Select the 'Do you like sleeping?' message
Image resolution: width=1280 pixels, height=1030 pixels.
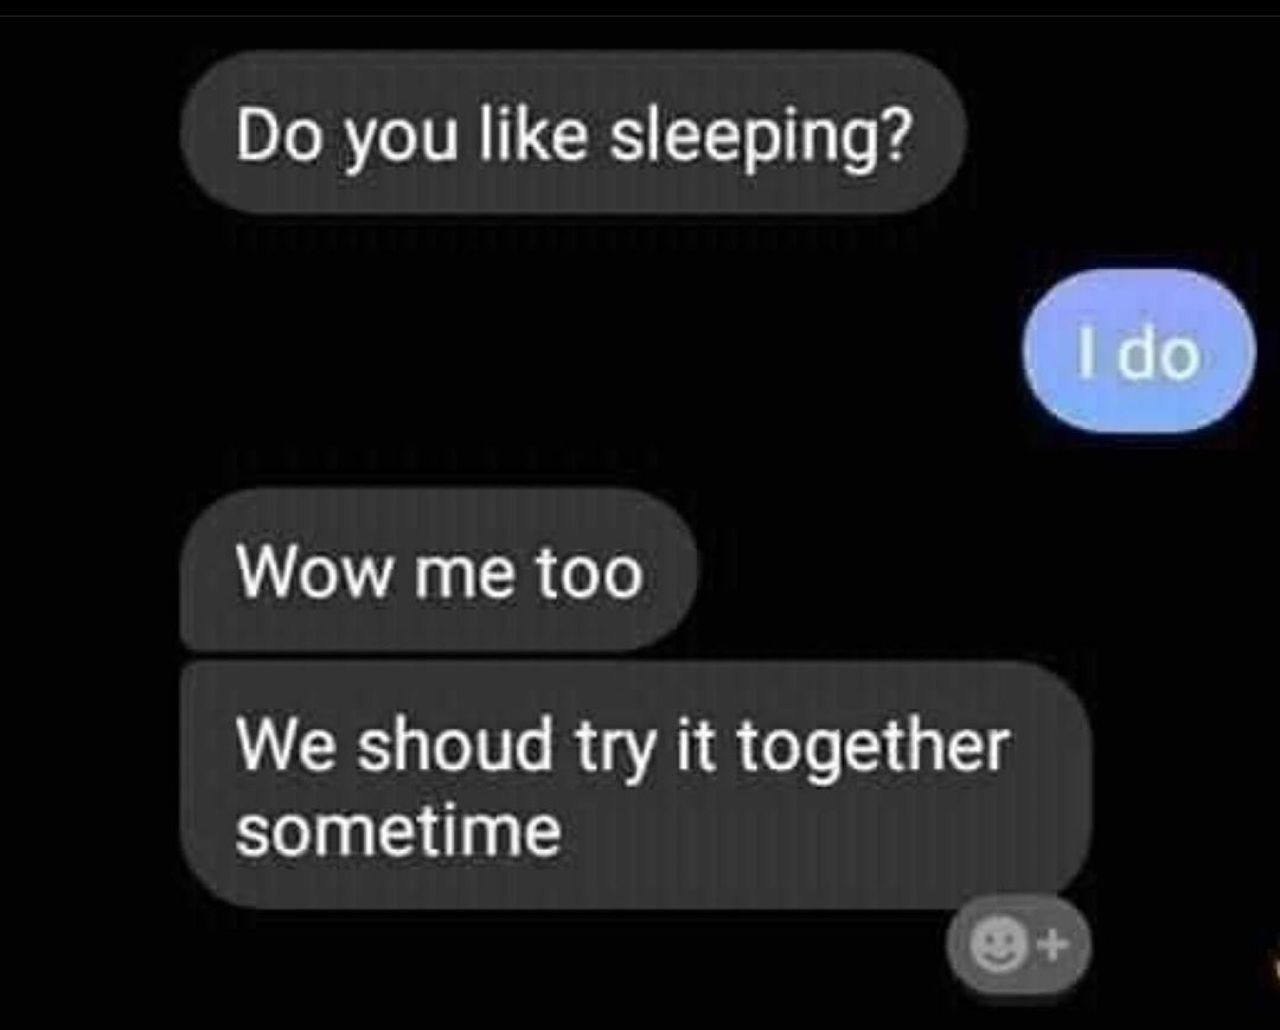(x=573, y=133)
